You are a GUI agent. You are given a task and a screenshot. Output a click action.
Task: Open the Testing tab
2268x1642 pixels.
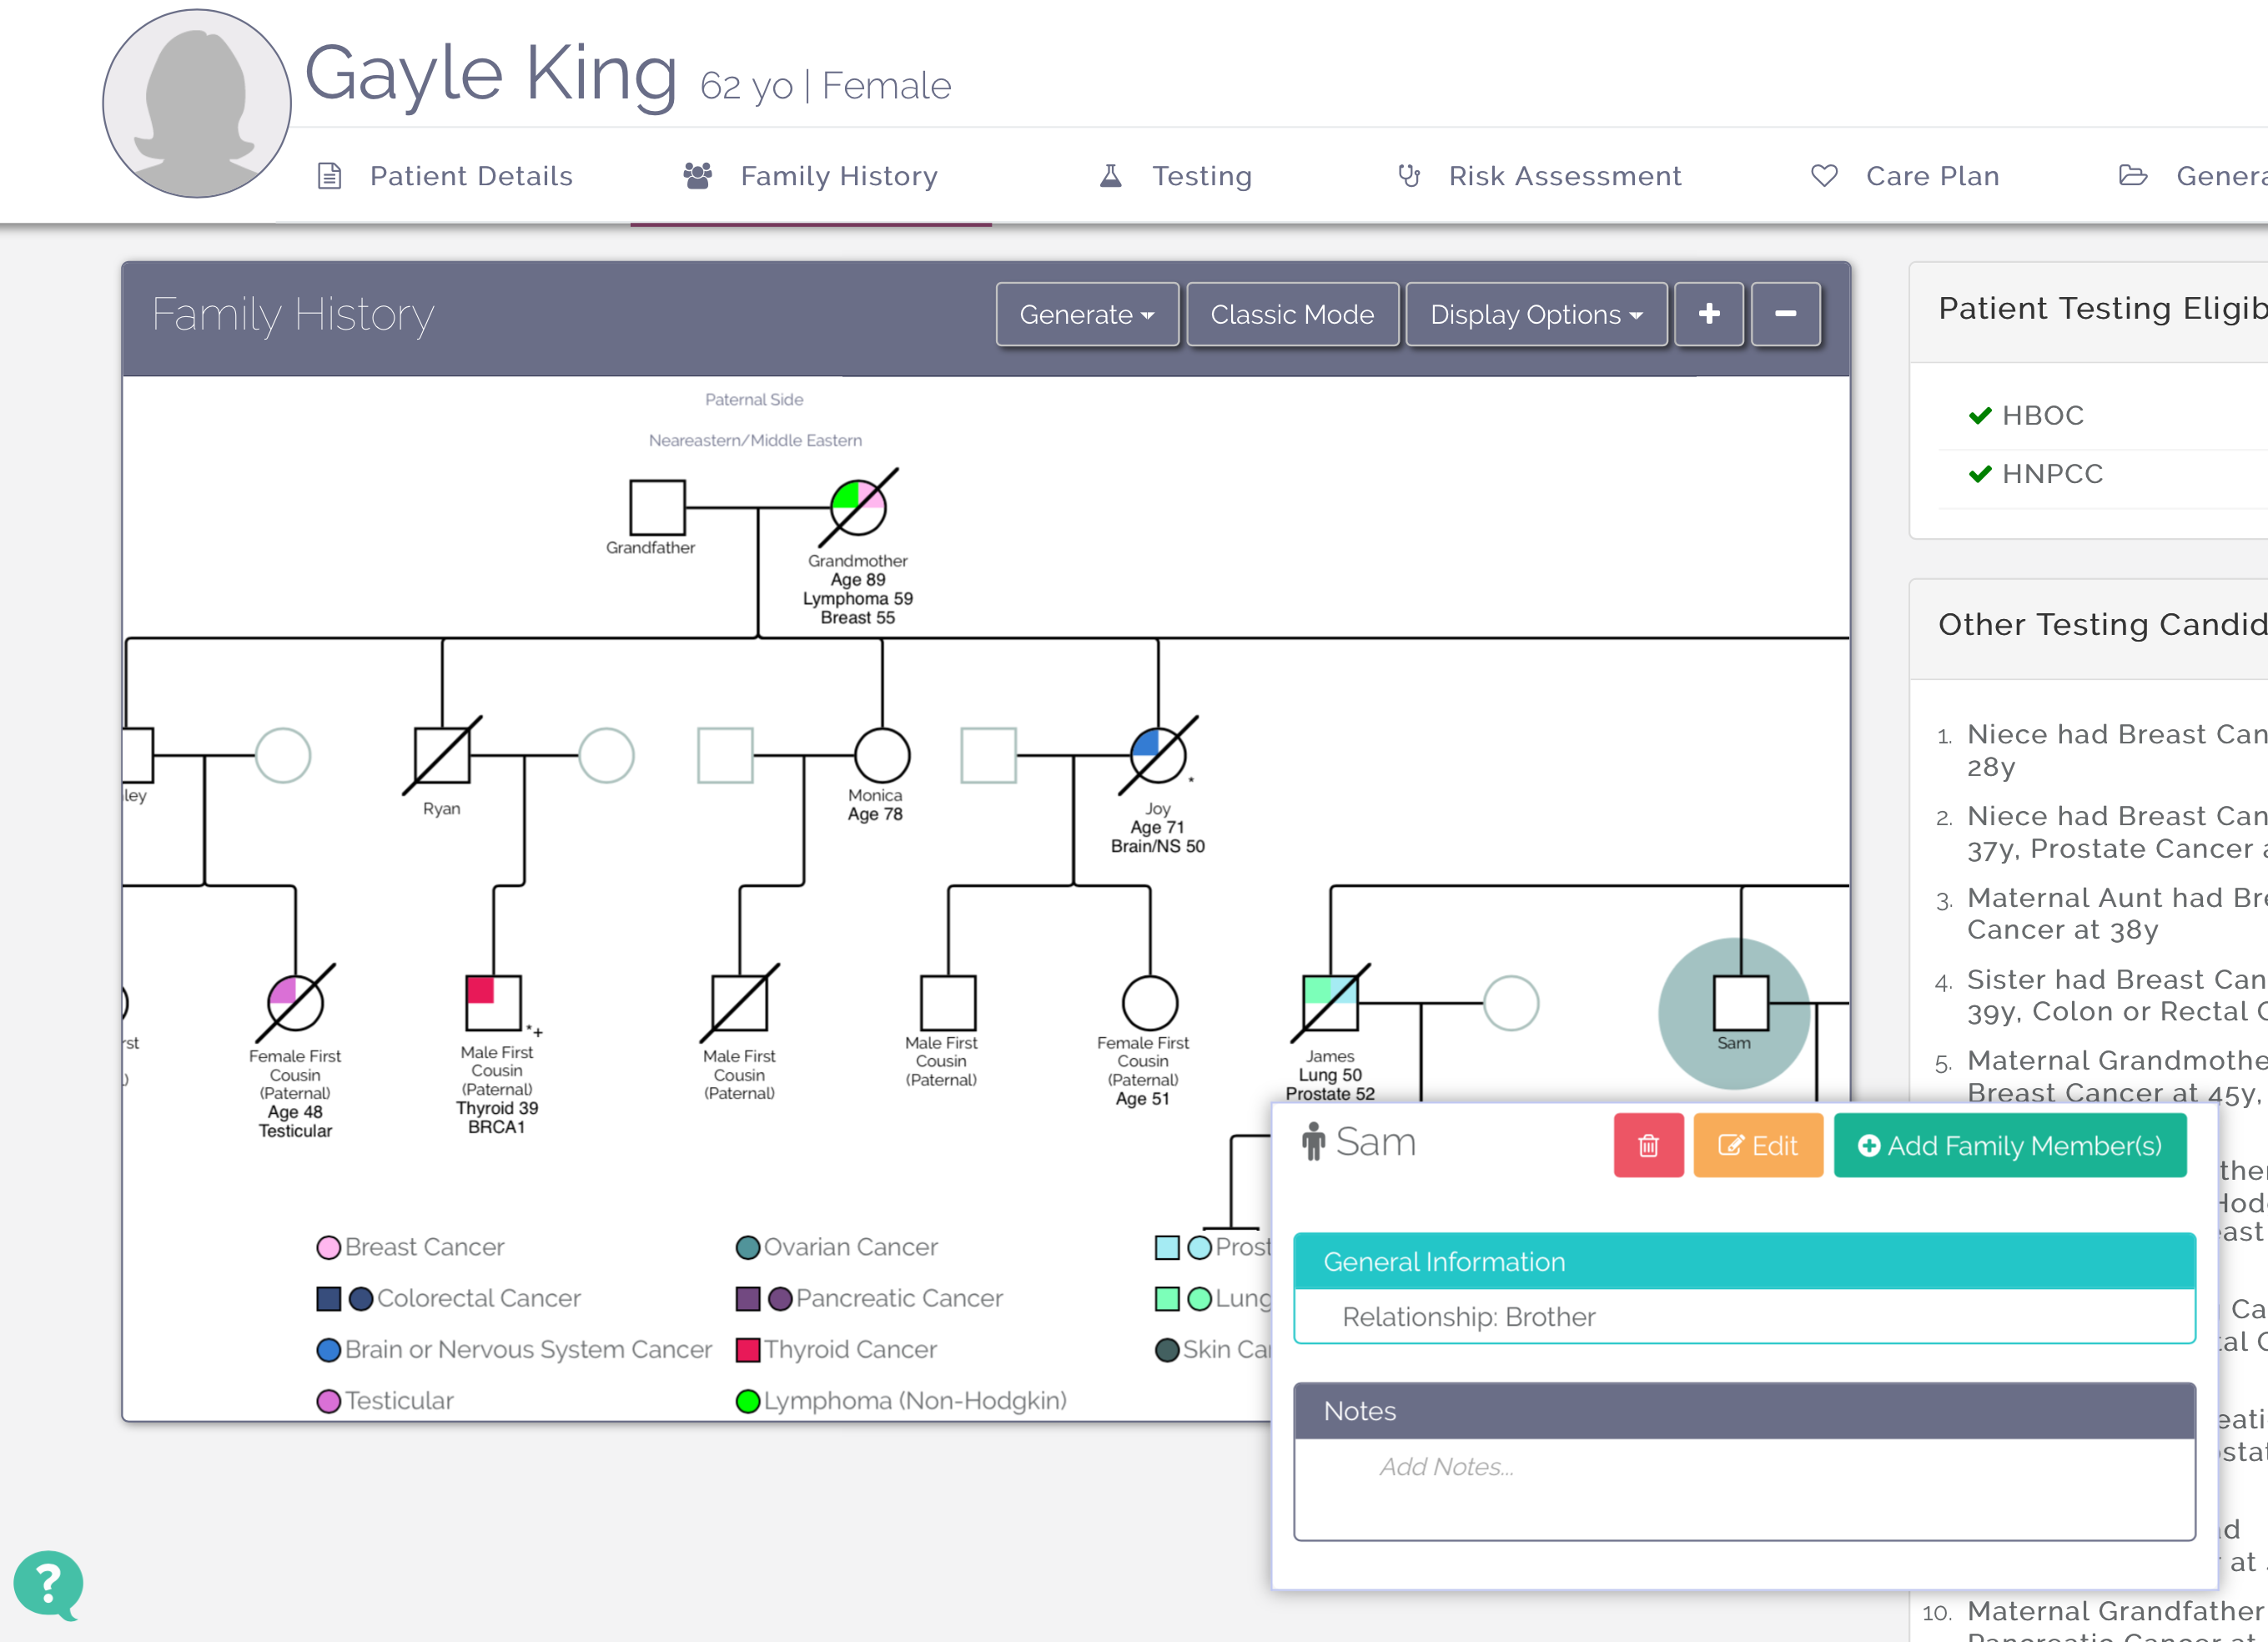(x=1175, y=176)
